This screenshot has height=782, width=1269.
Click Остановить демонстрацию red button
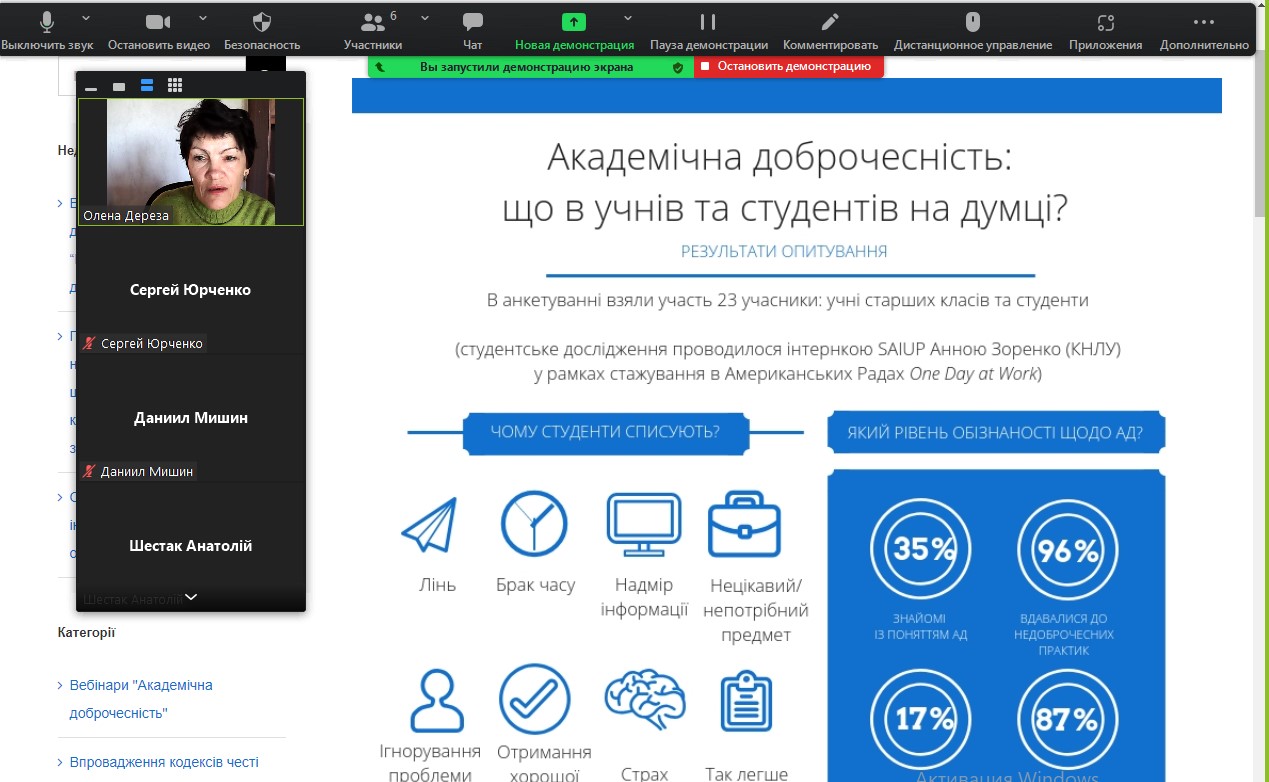click(789, 67)
